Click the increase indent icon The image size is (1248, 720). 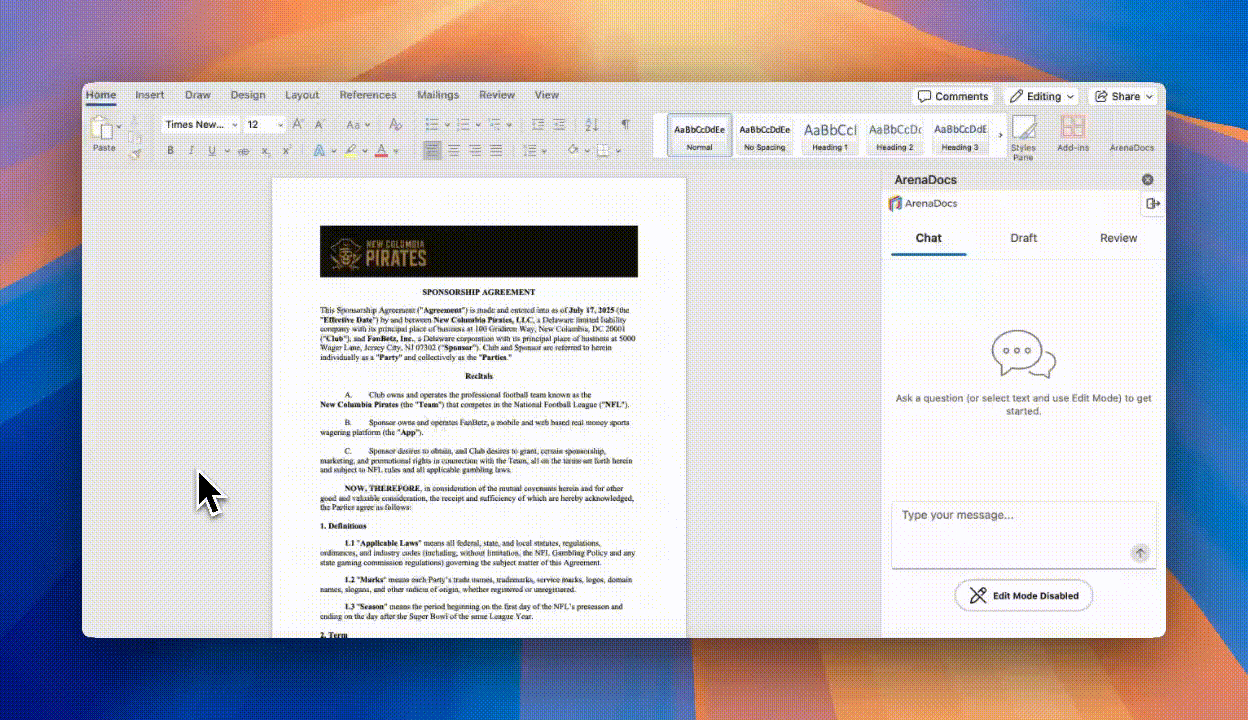click(x=558, y=124)
